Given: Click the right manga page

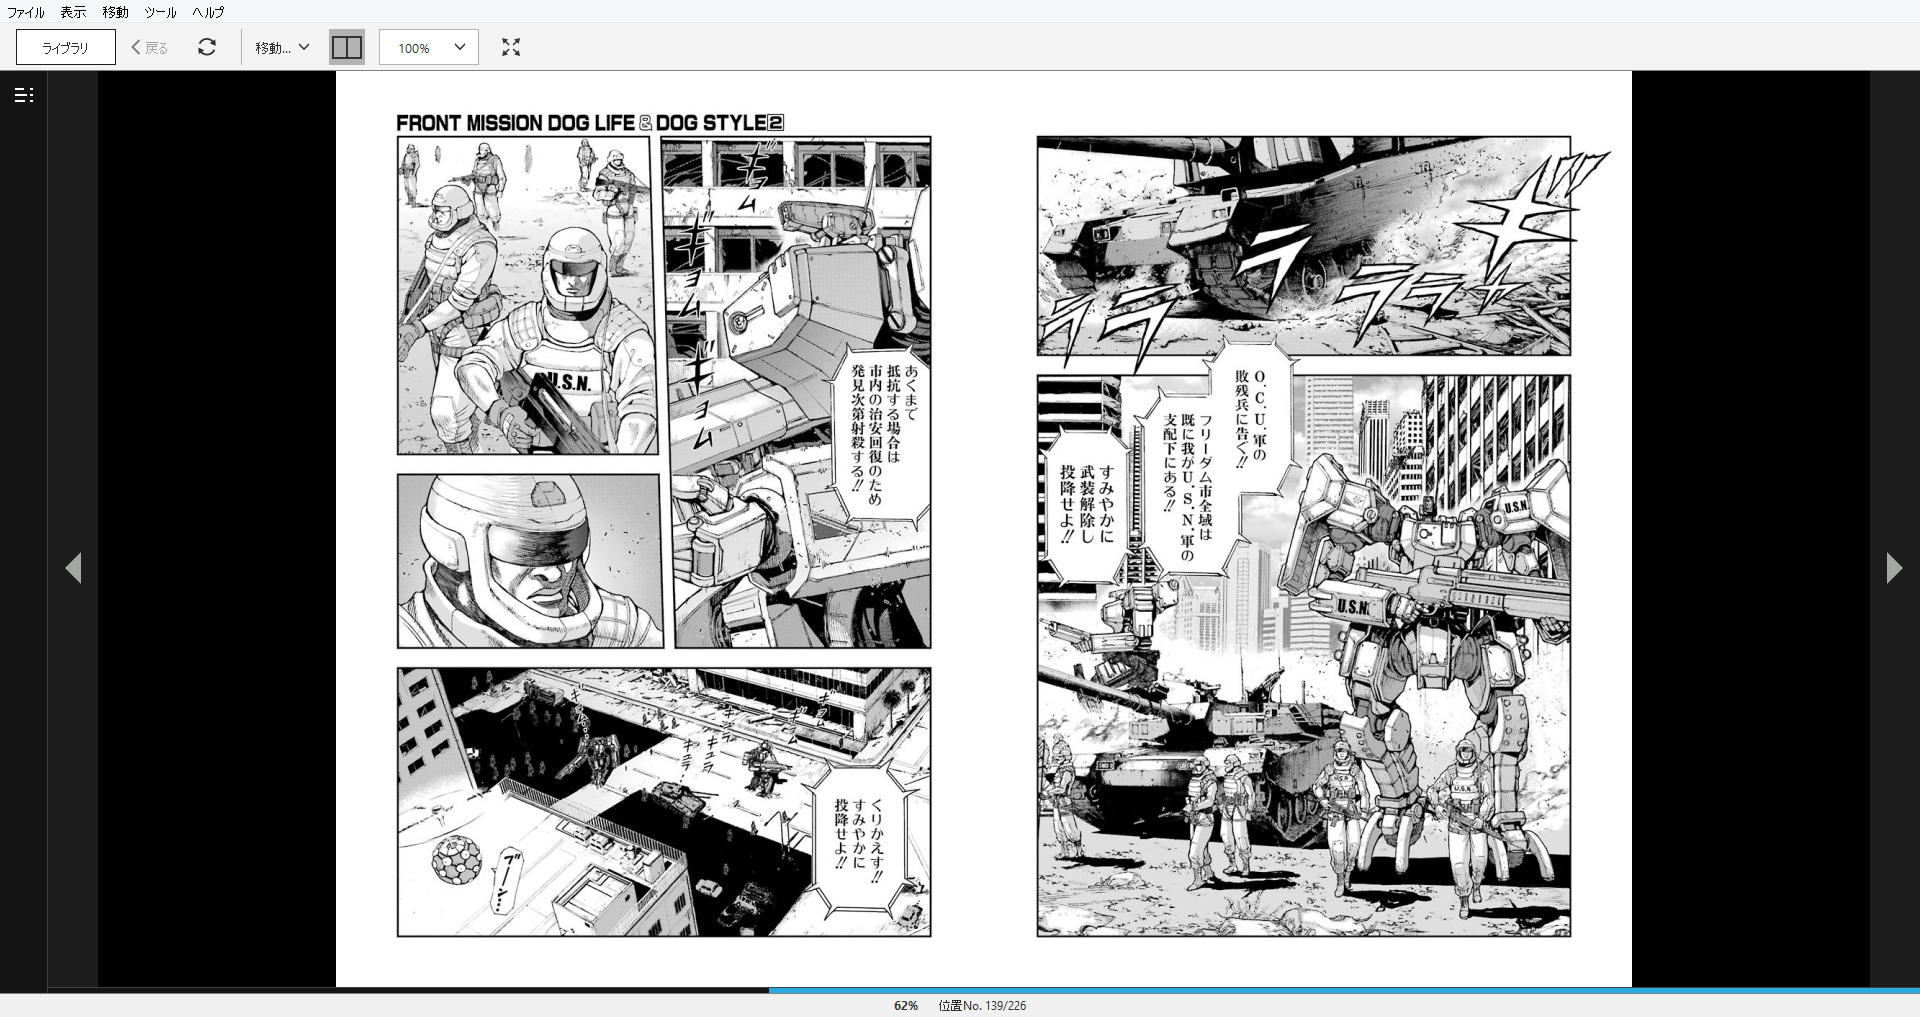Looking at the screenshot, I should (1308, 529).
